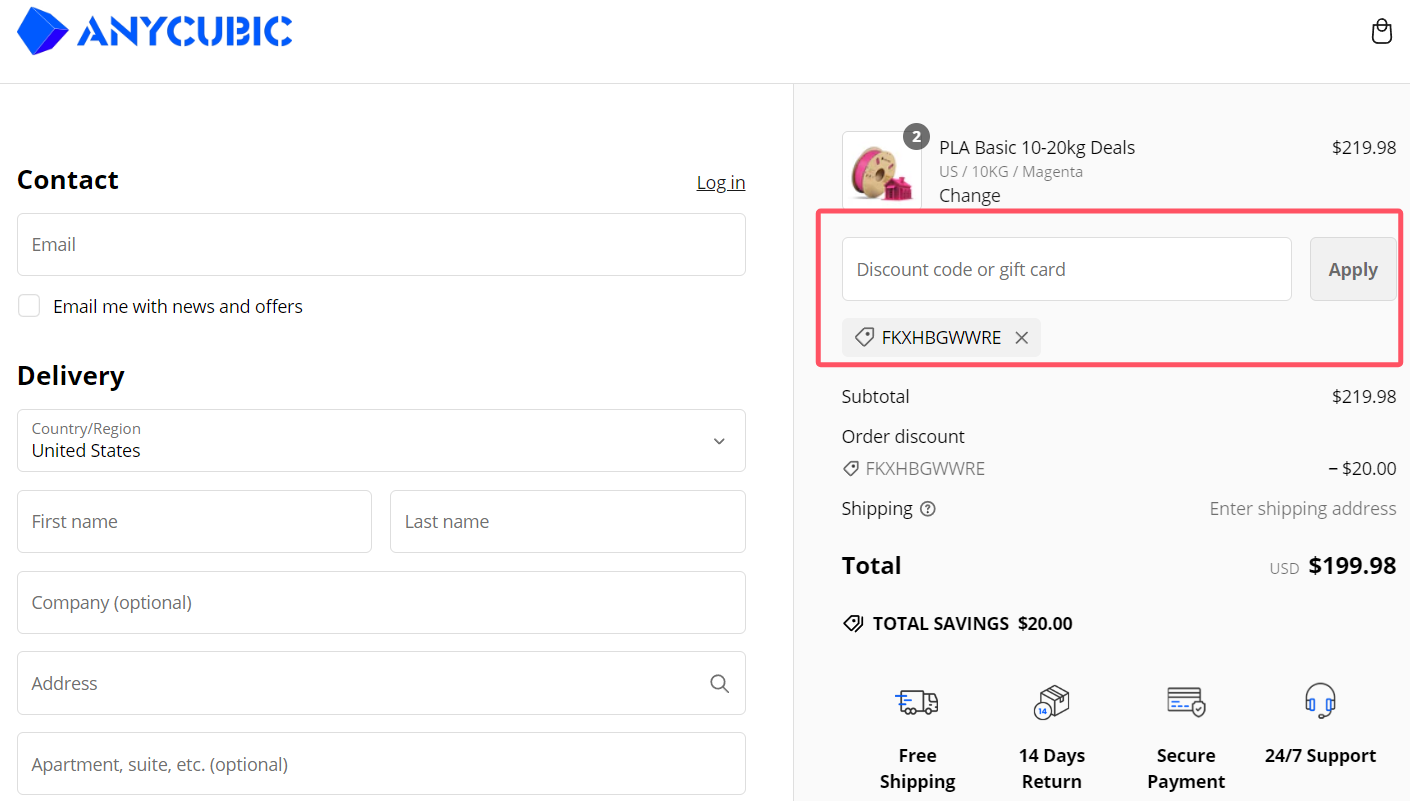Click the Total Savings tag icon
This screenshot has width=1410, height=801.
point(853,624)
